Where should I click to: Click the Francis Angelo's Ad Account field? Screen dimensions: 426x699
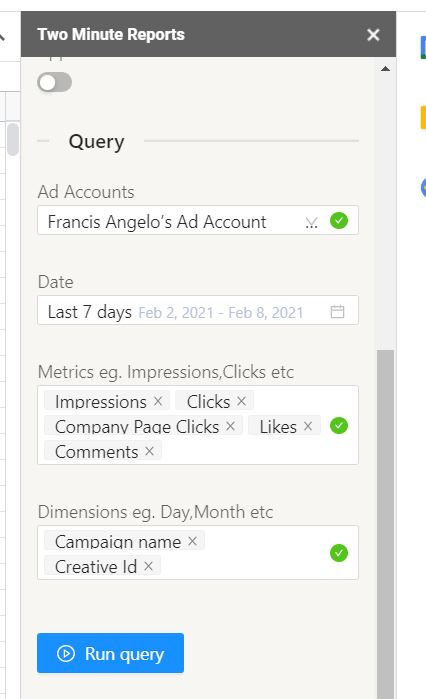tap(198, 220)
